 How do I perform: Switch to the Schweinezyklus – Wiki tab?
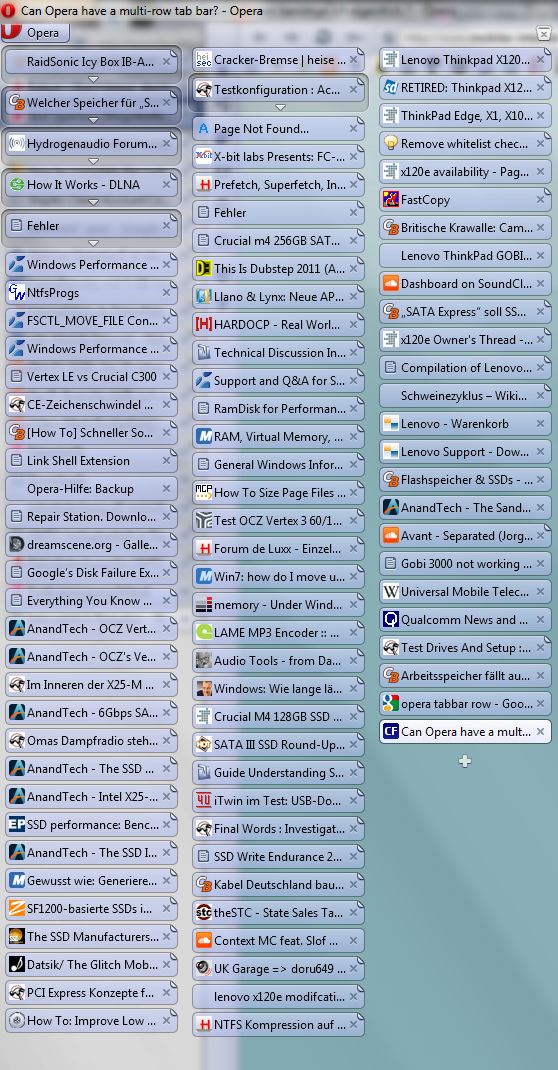pos(465,396)
